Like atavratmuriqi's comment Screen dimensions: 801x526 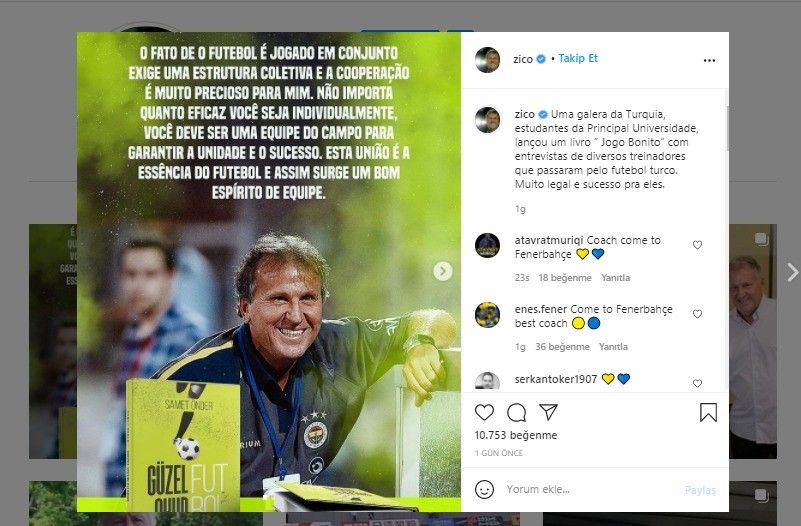[697, 245]
